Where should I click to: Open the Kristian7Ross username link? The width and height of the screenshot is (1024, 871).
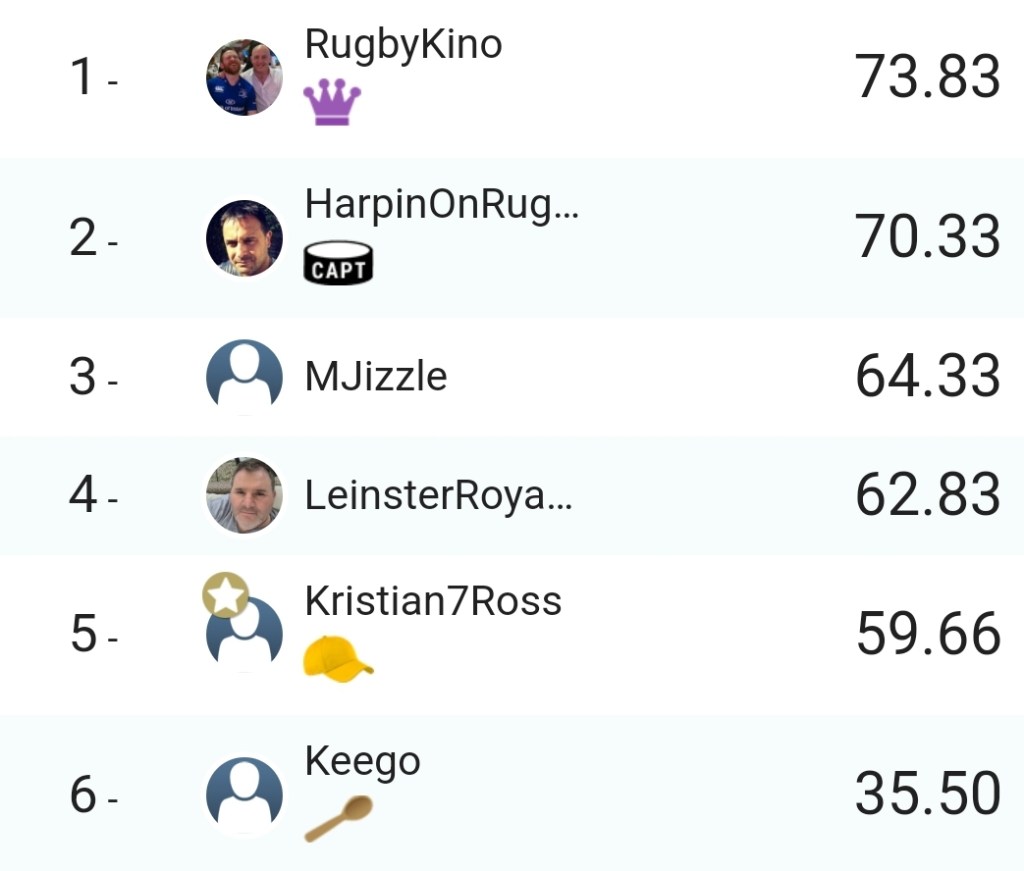pyautogui.click(x=433, y=602)
